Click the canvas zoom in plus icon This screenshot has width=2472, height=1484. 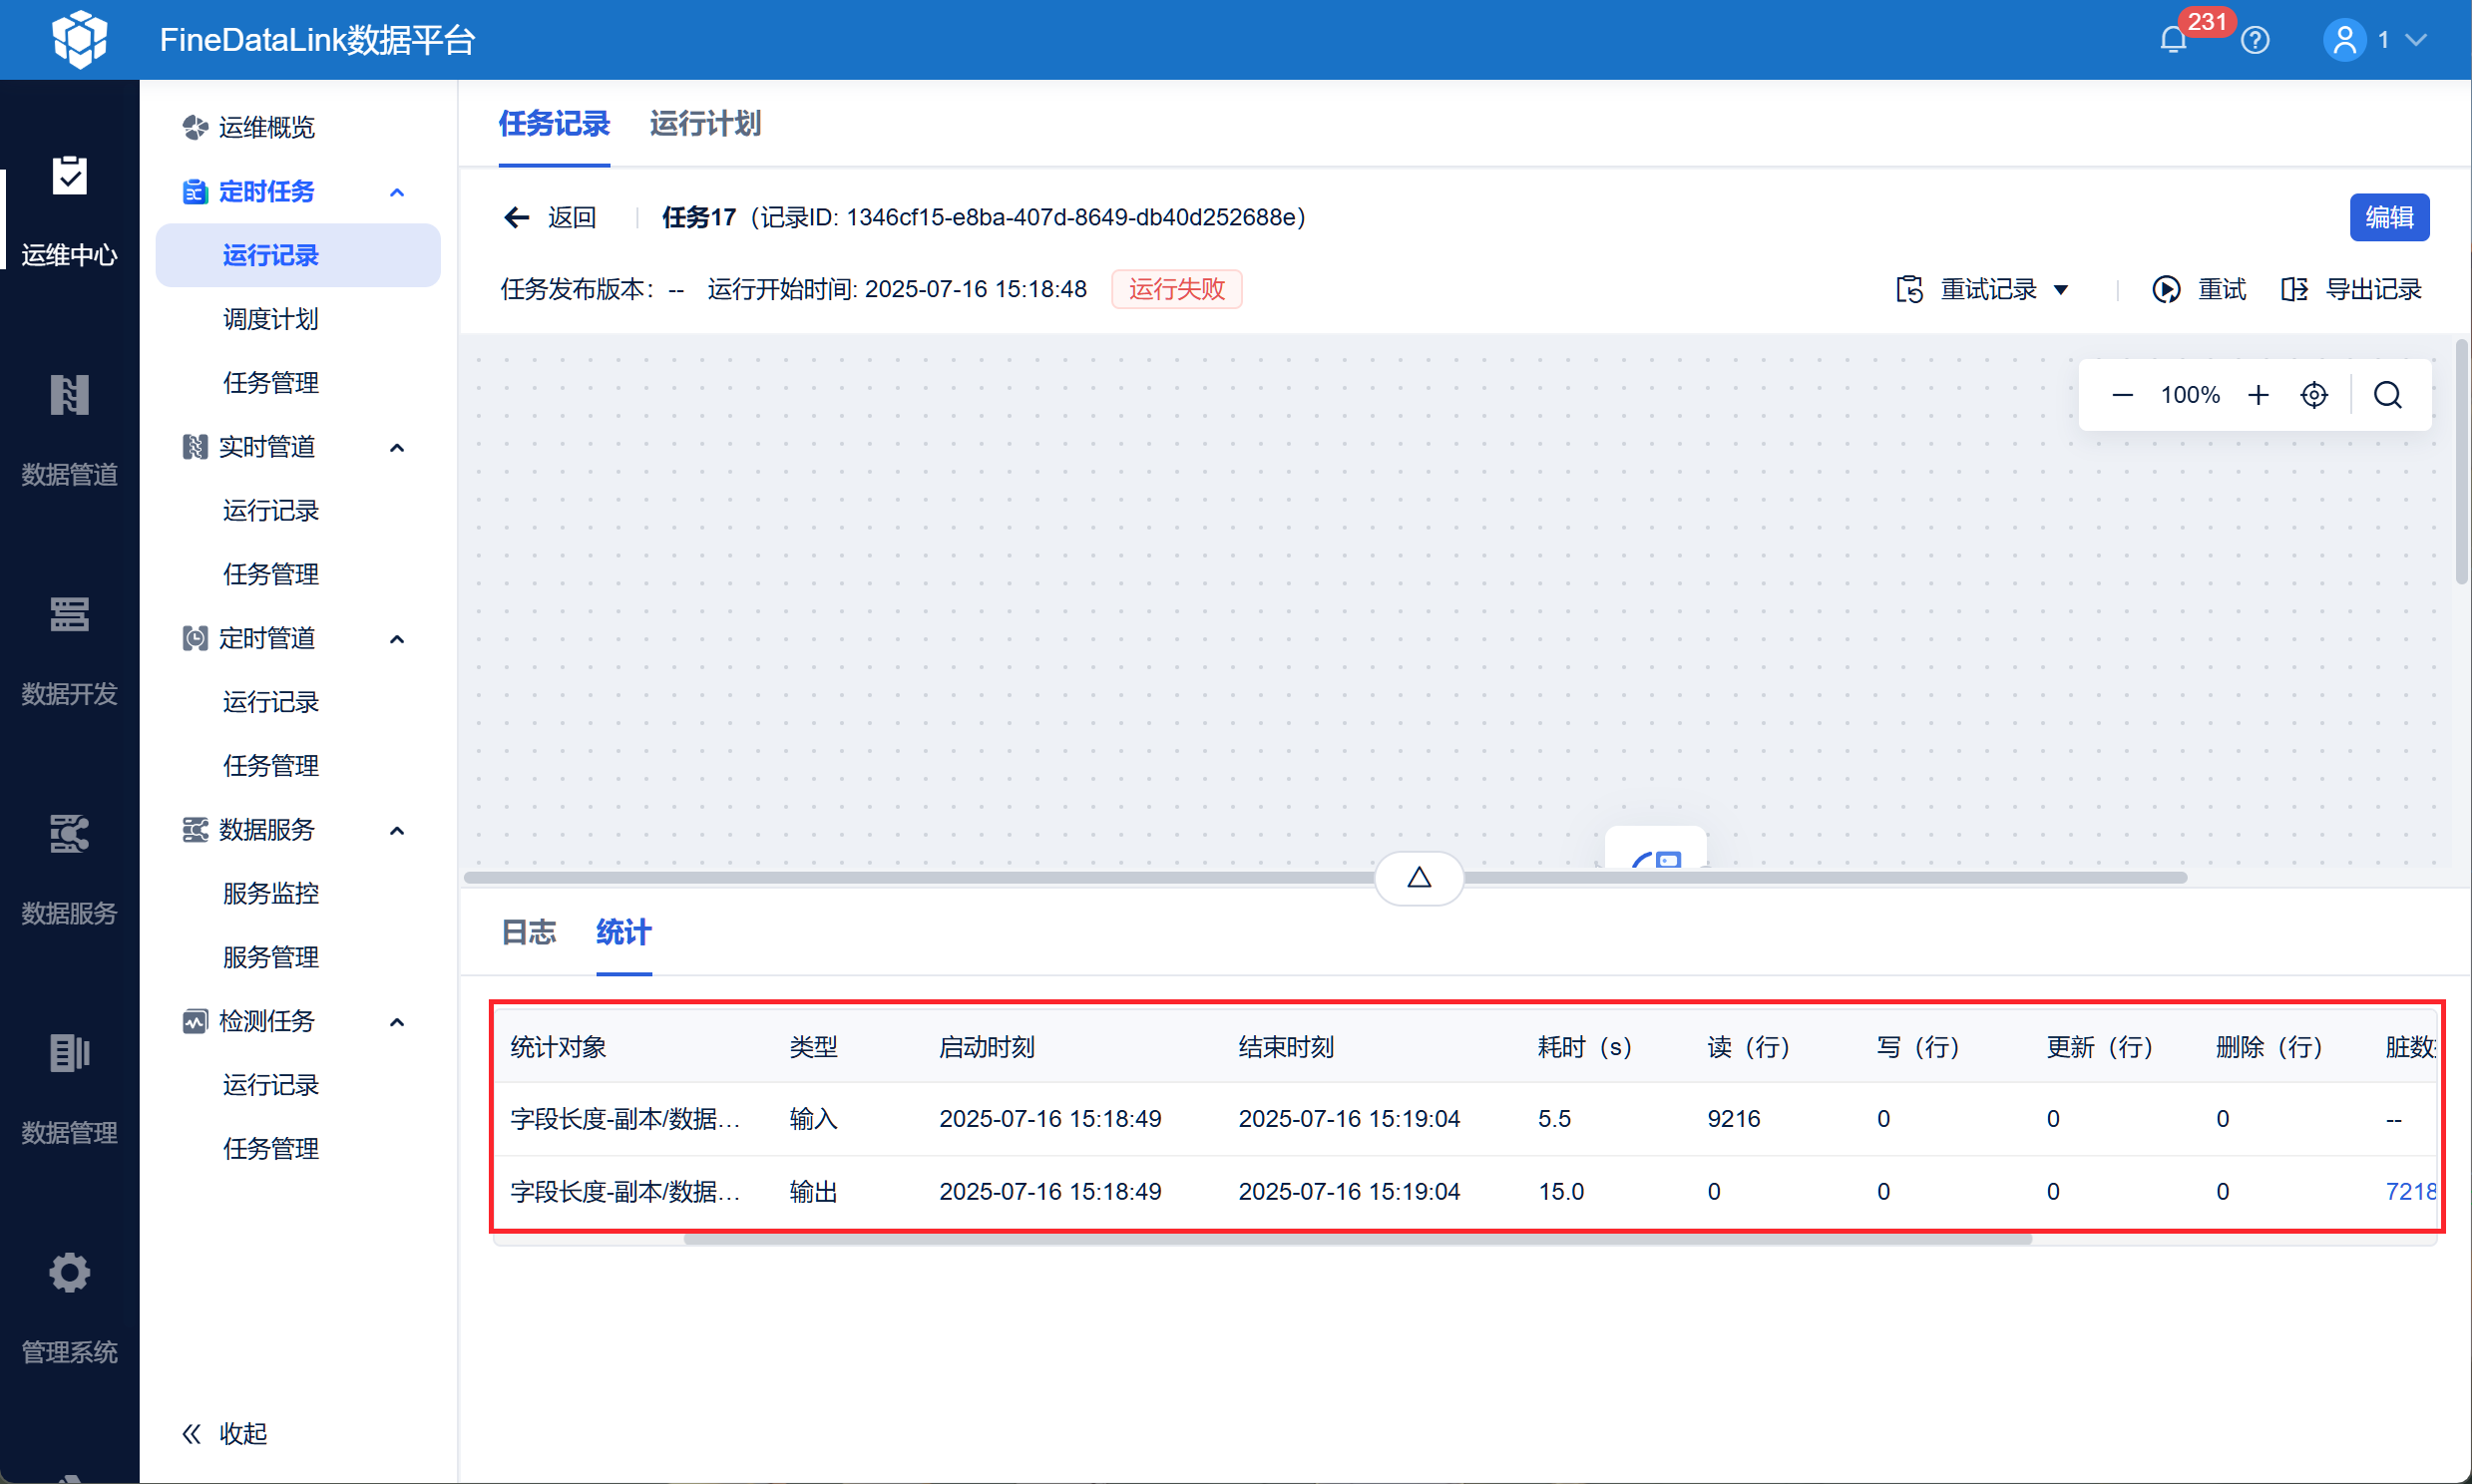tap(2258, 395)
